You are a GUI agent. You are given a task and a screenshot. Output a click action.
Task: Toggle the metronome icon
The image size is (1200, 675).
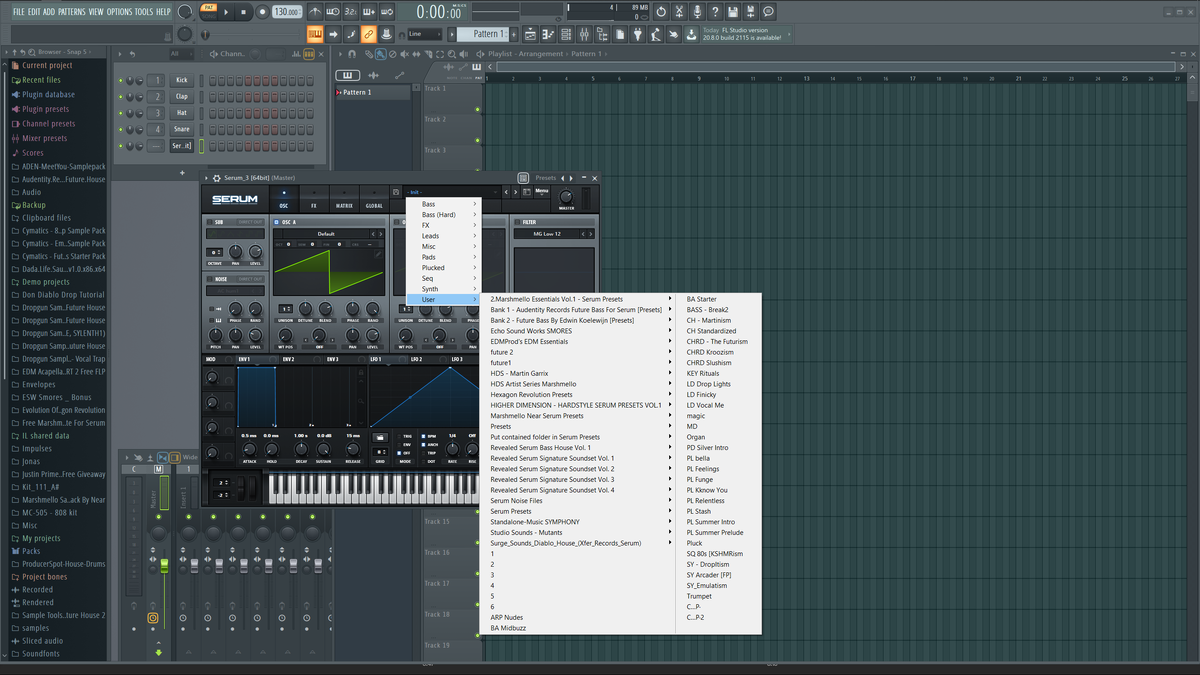(x=316, y=12)
